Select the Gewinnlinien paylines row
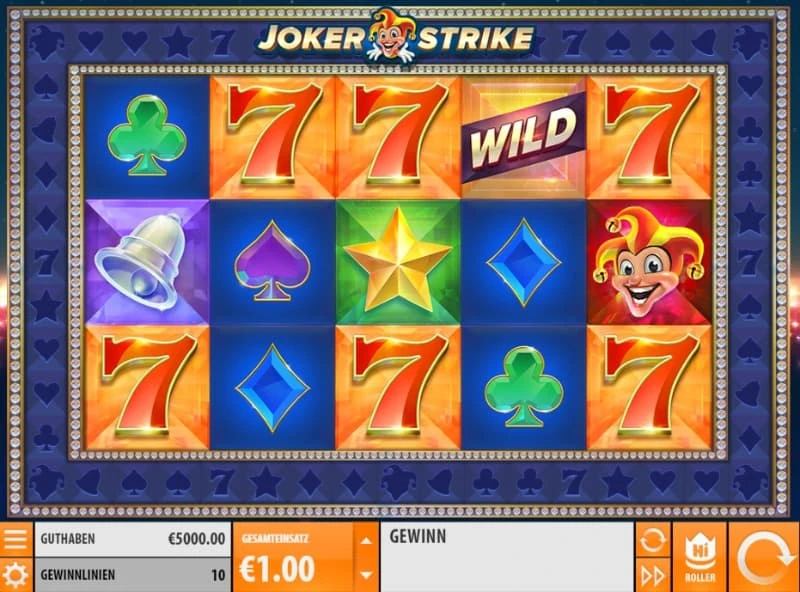The width and height of the screenshot is (800, 592). pos(133,575)
